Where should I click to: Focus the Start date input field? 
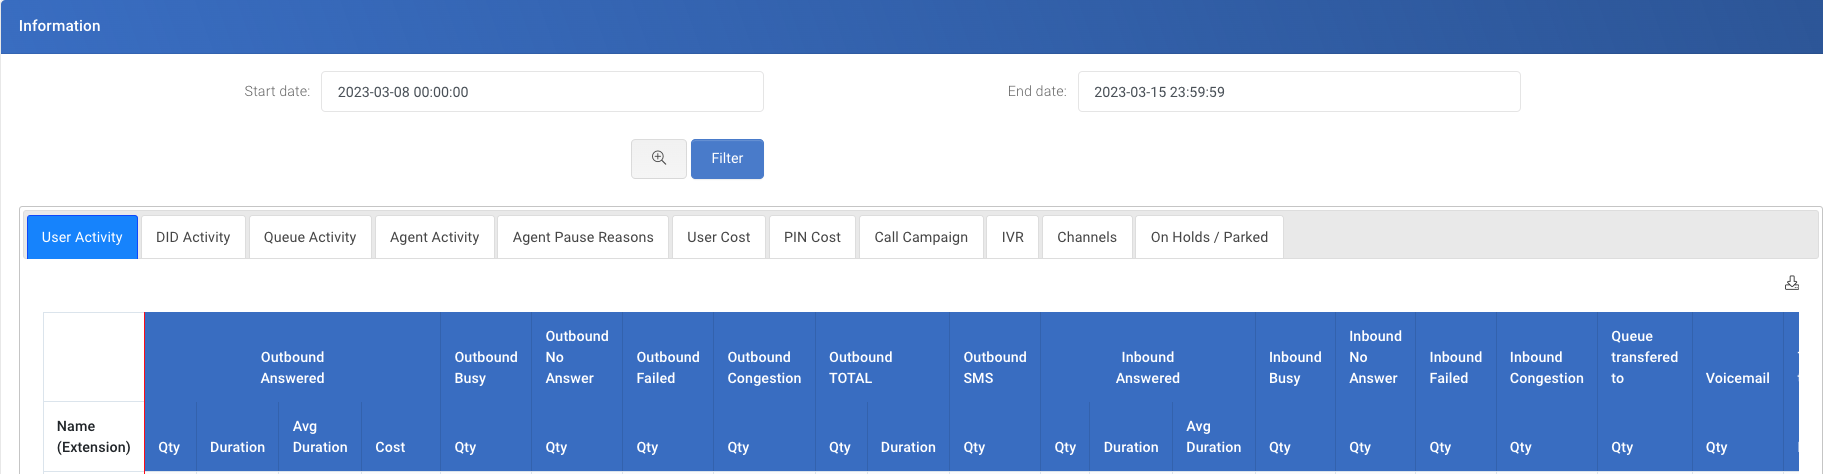pyautogui.click(x=542, y=91)
